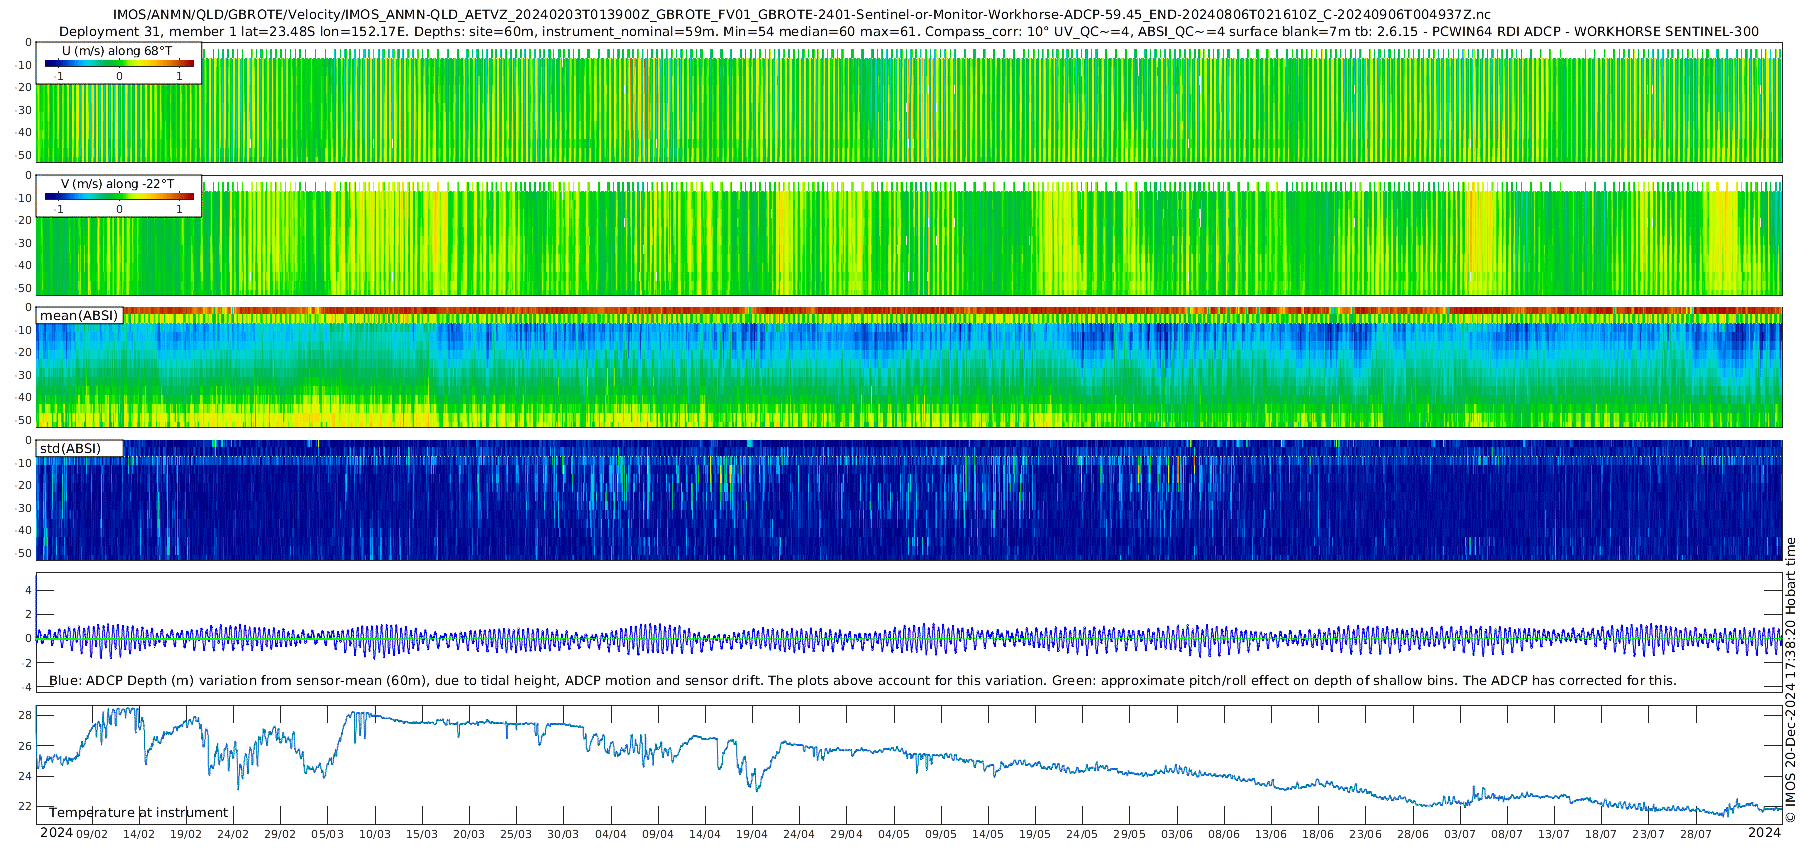Click the '24/02' date tick label
Viewport: 1800px width, 850px height.
233,834
